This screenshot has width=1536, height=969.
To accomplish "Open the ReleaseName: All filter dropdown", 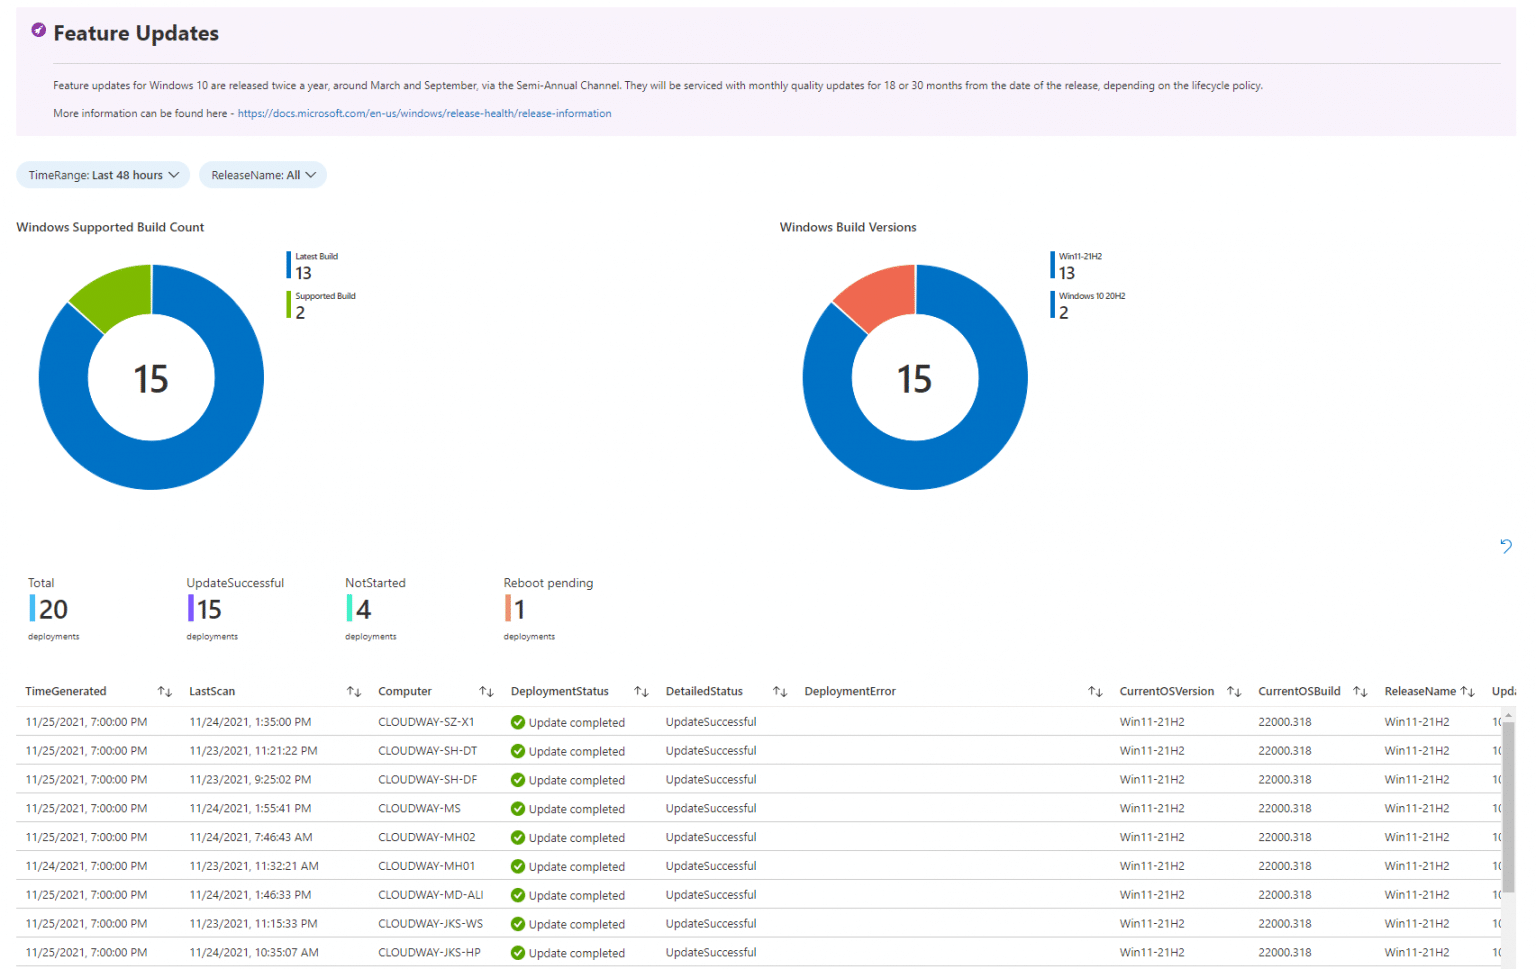I will click(262, 174).
